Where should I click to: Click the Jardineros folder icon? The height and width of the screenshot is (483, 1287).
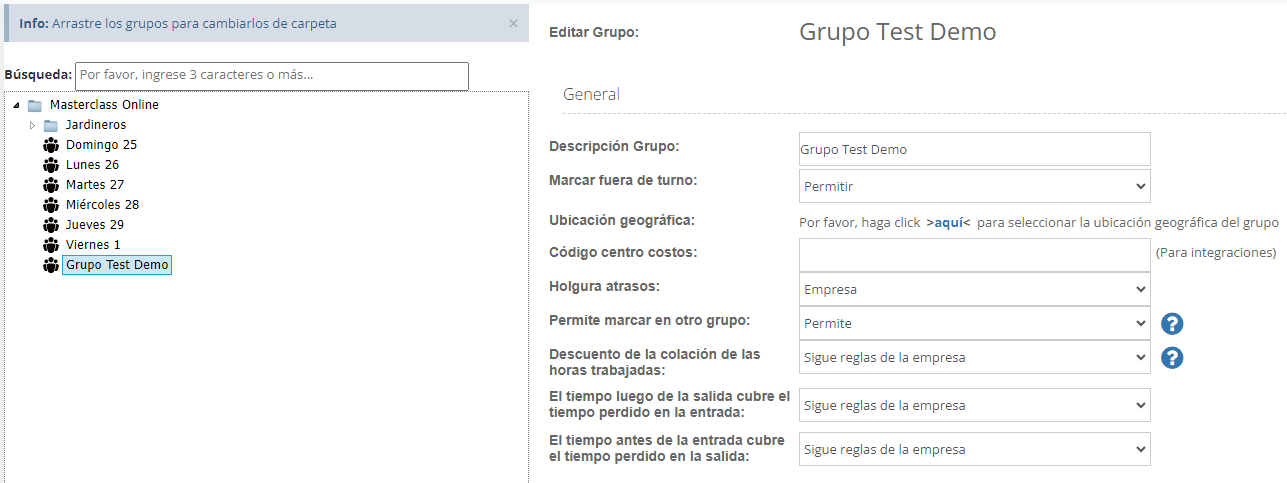pos(51,125)
